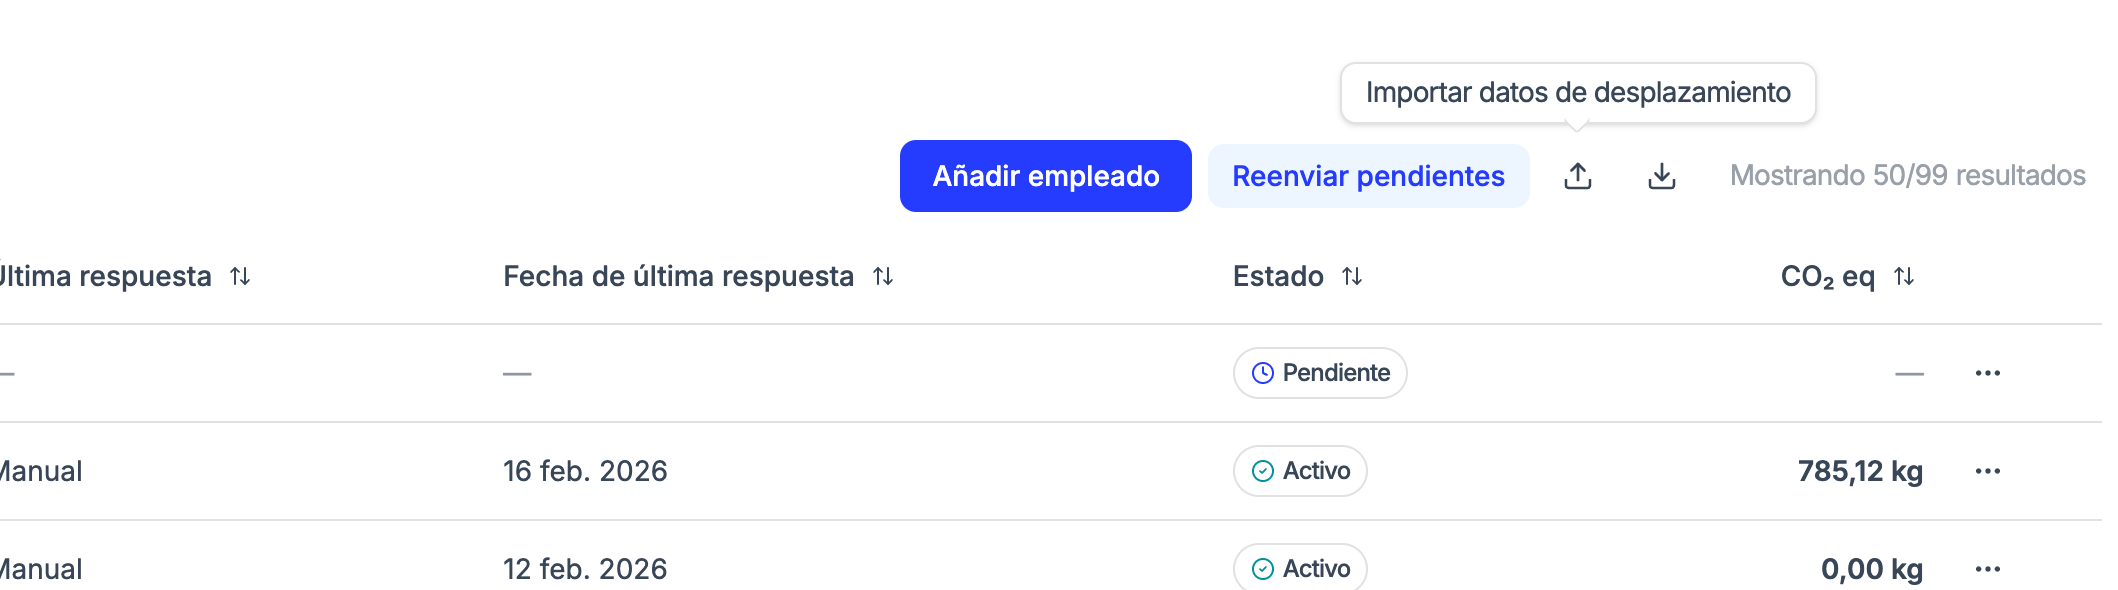Click the Importar datos de desplazamiento tooltip

[x=1578, y=92]
